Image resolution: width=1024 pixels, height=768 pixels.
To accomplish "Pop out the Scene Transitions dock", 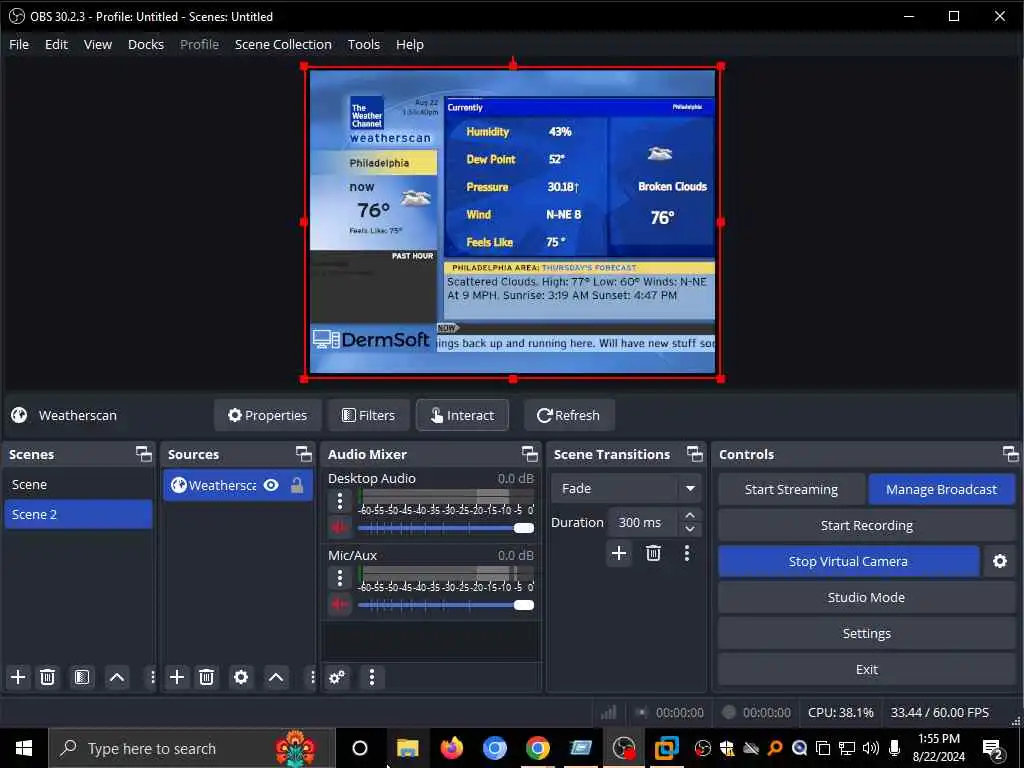I will pyautogui.click(x=695, y=454).
